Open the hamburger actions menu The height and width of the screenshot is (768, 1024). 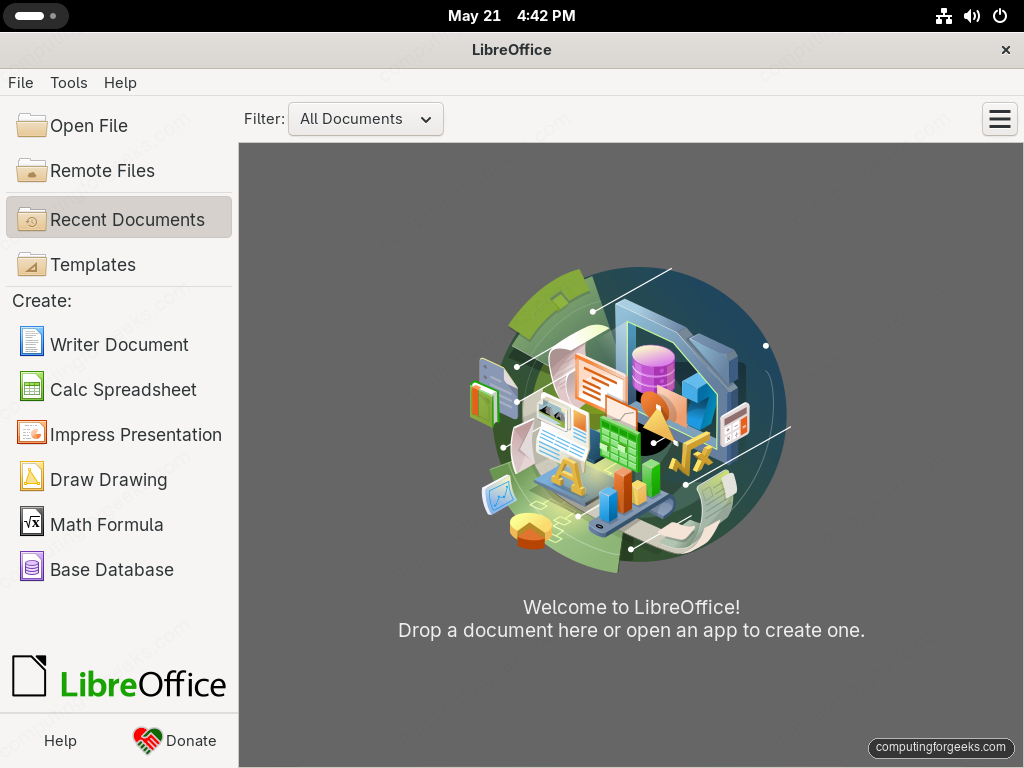point(999,119)
